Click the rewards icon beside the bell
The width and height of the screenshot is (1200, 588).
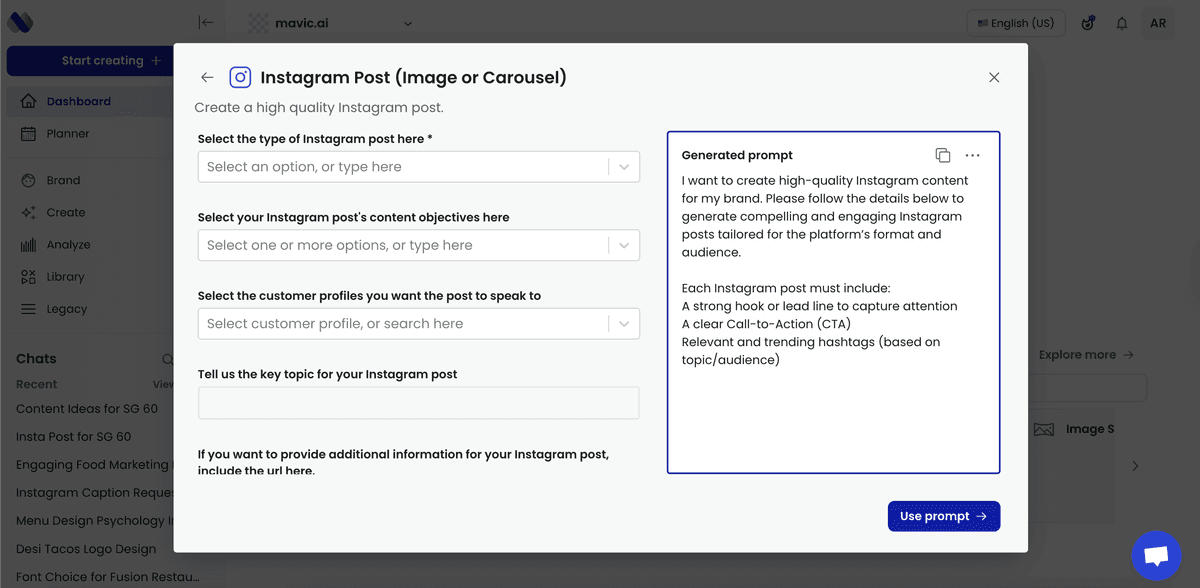pyautogui.click(x=1088, y=23)
